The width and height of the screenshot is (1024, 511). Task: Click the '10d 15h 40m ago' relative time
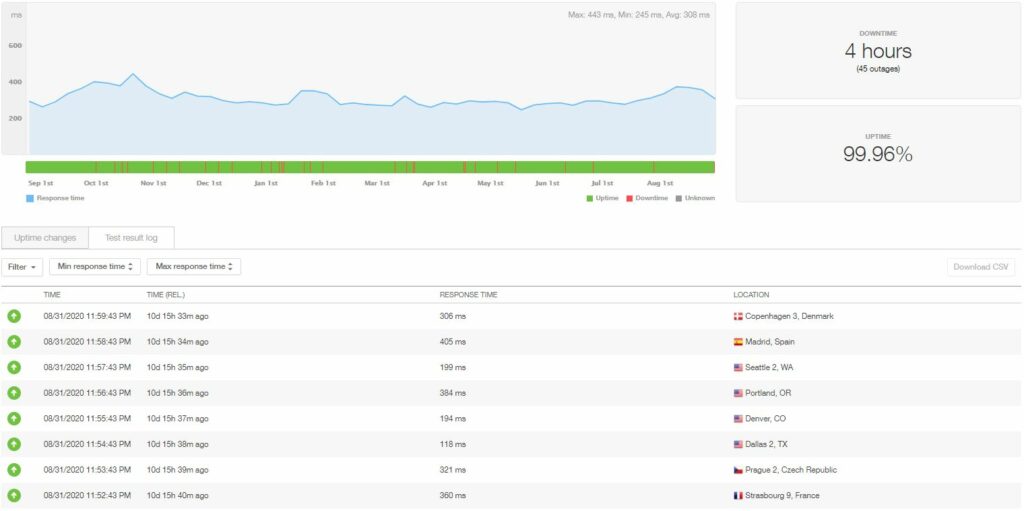pos(178,495)
